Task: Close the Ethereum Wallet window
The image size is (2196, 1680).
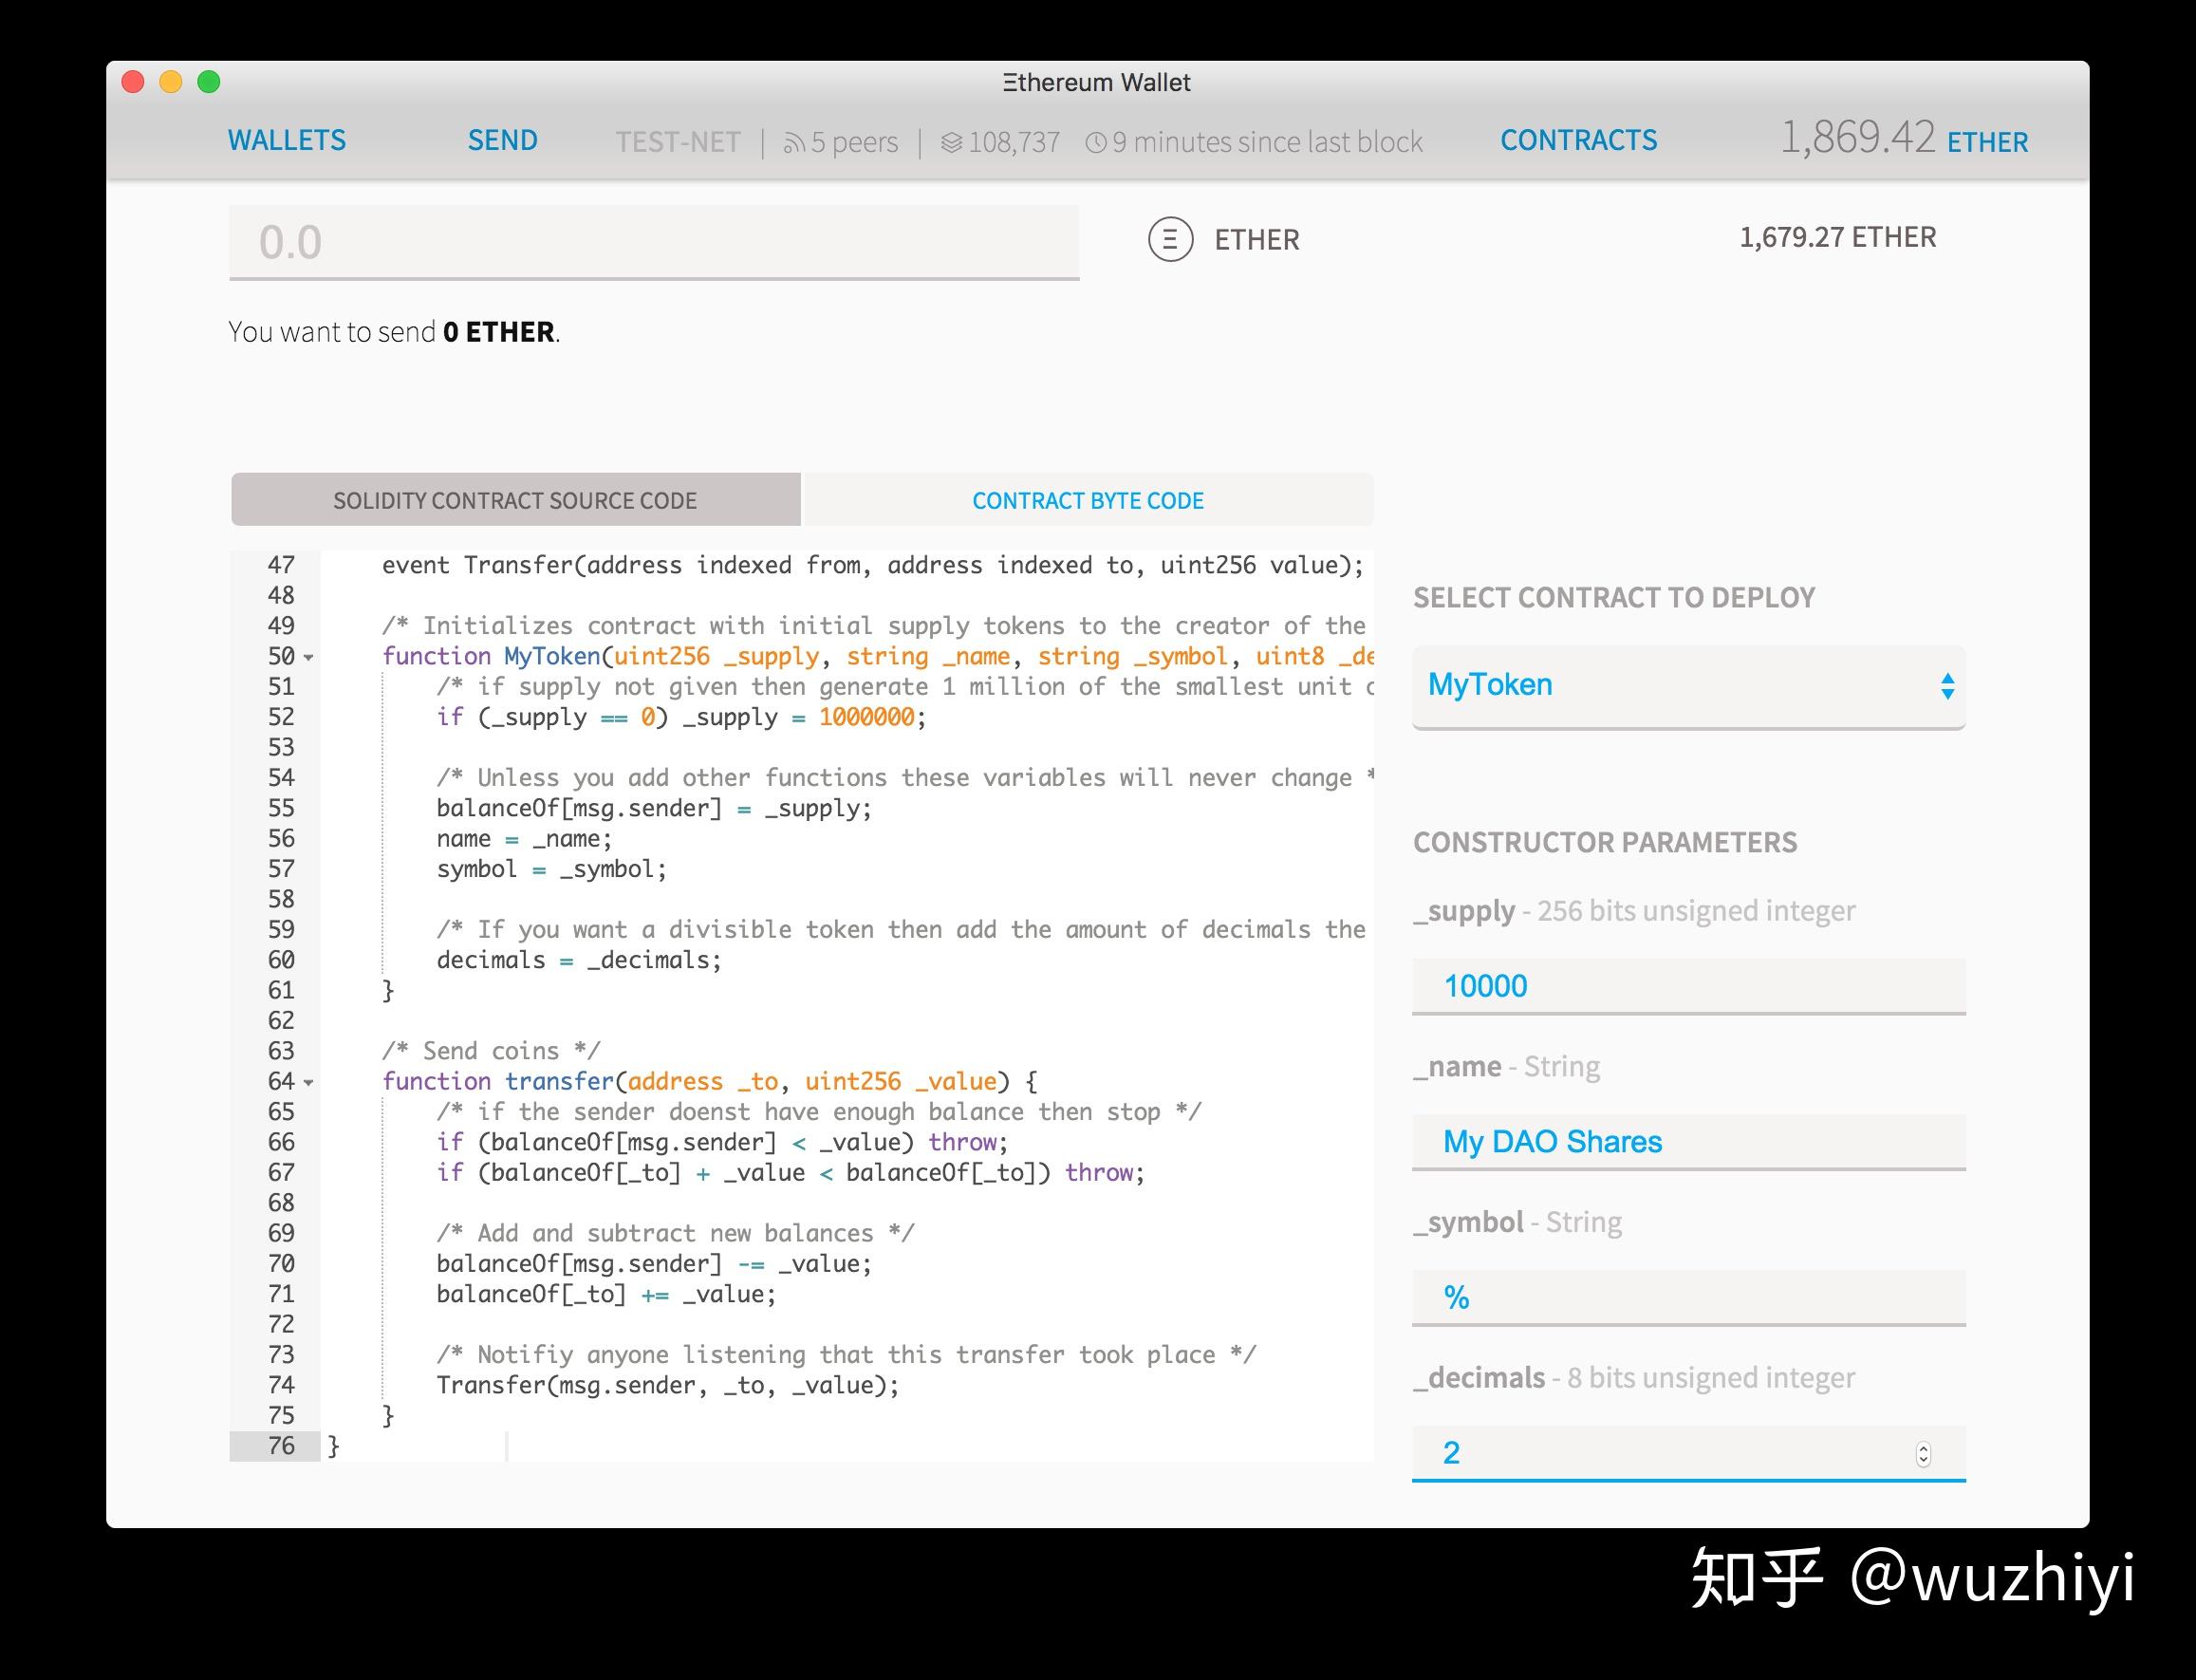Action: [x=133, y=82]
